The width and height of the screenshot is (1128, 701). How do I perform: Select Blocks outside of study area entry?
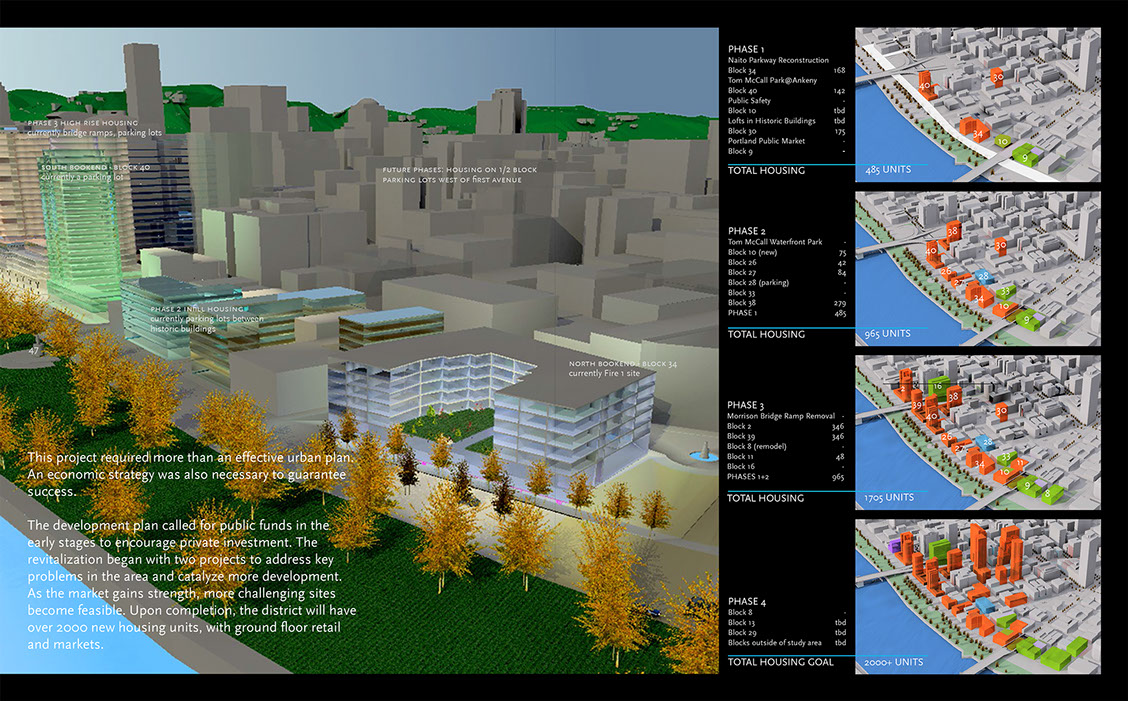pos(774,643)
